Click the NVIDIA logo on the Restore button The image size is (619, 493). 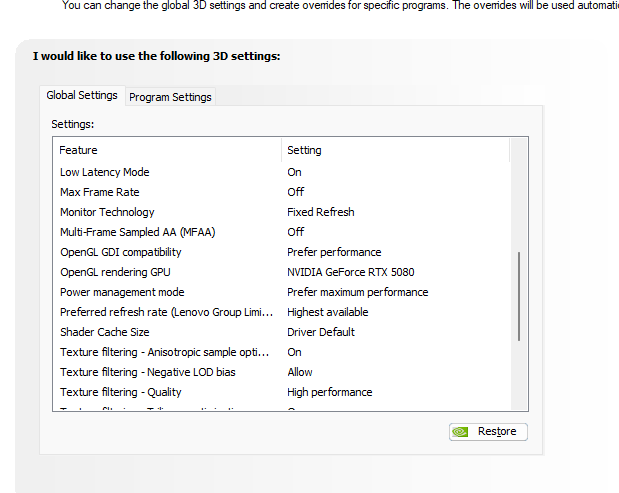(460, 432)
